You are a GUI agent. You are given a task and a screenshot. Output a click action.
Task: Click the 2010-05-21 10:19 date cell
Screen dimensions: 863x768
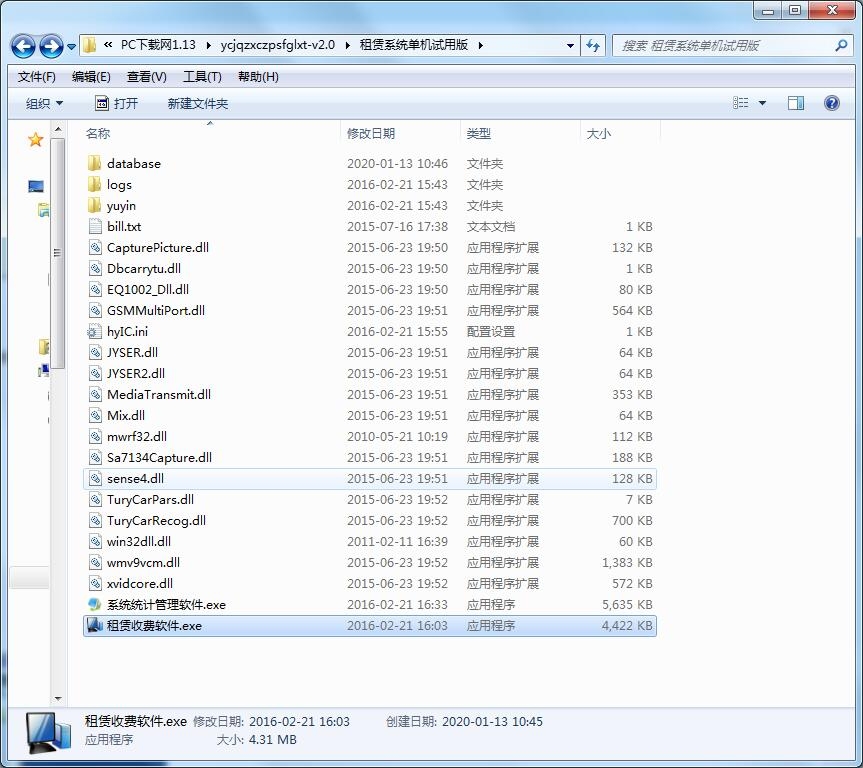397,437
